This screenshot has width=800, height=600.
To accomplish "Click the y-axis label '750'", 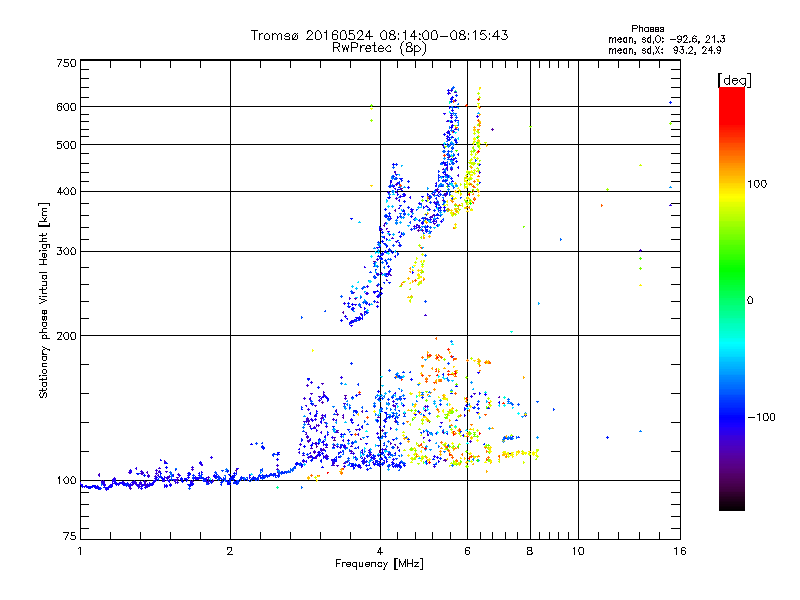I will coord(66,63).
